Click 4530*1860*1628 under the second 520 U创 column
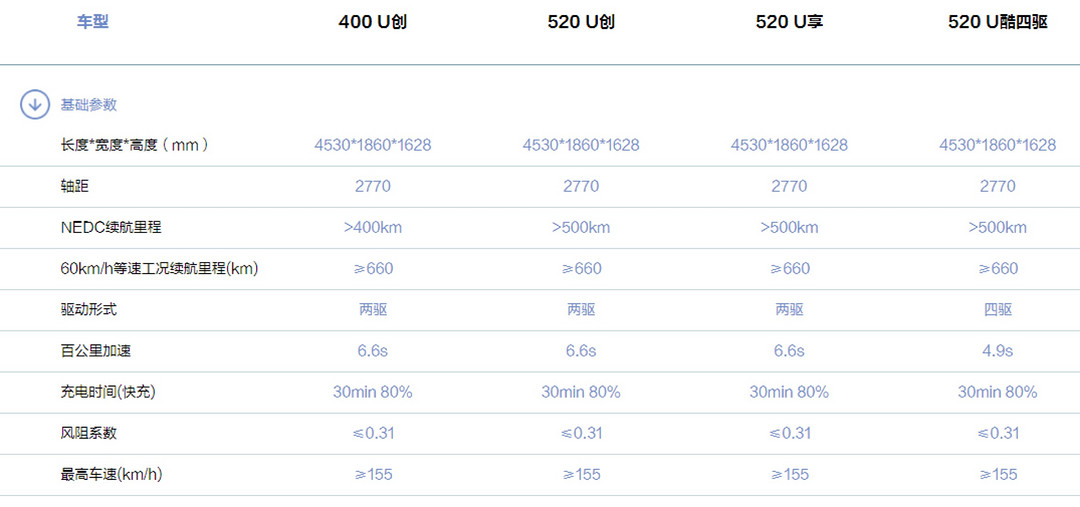 coord(581,145)
